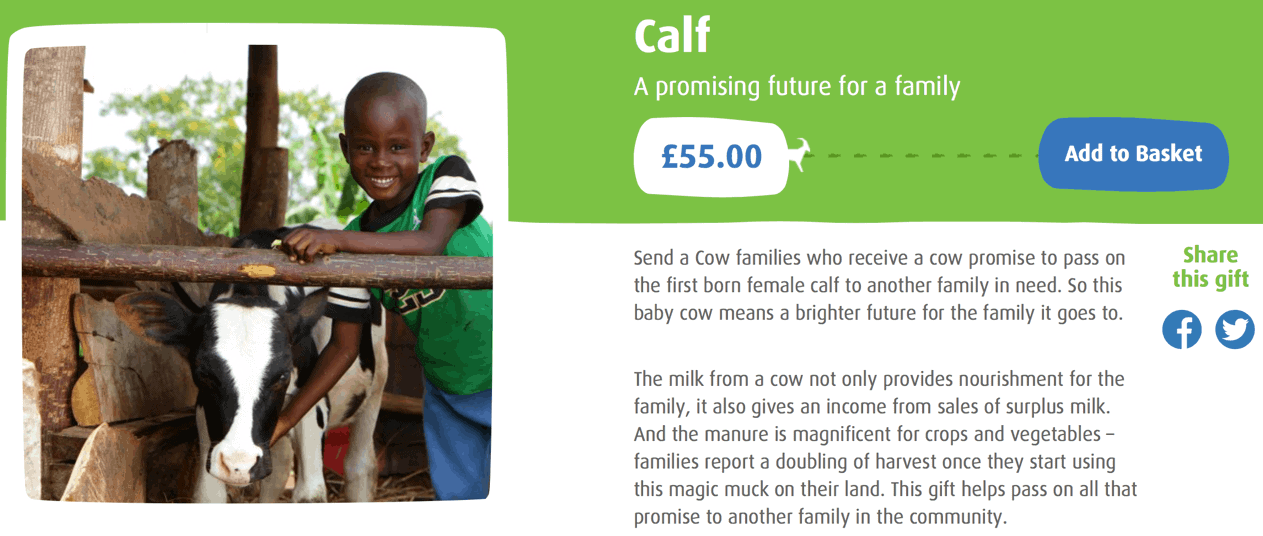
Task: Click the 'brighter future' phrase in the first paragraph
Action: click(x=873, y=312)
